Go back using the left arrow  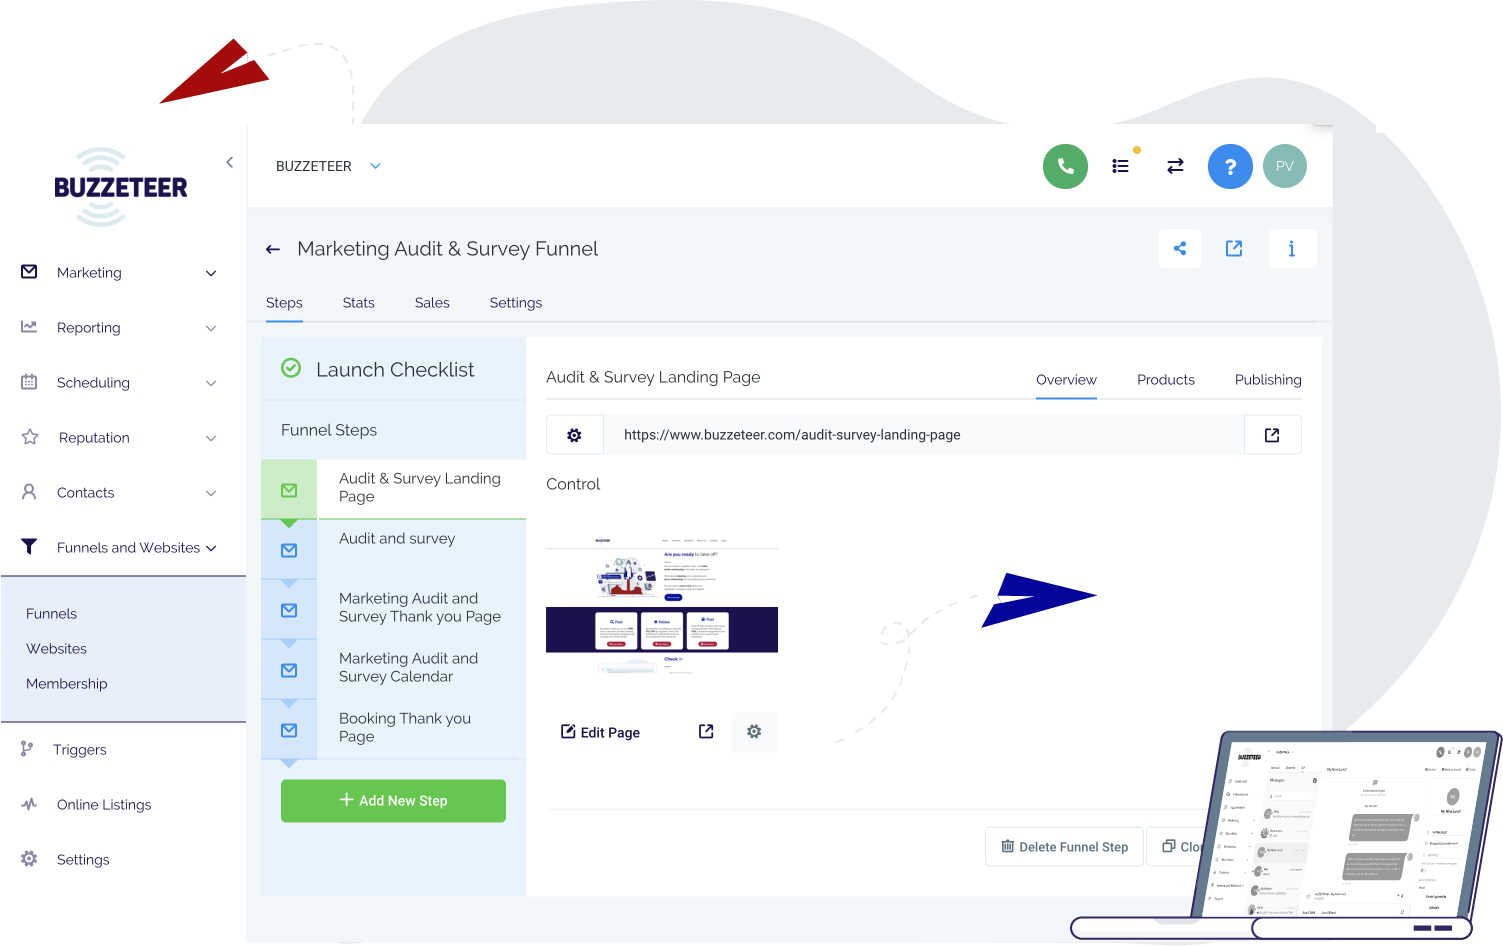[273, 249]
